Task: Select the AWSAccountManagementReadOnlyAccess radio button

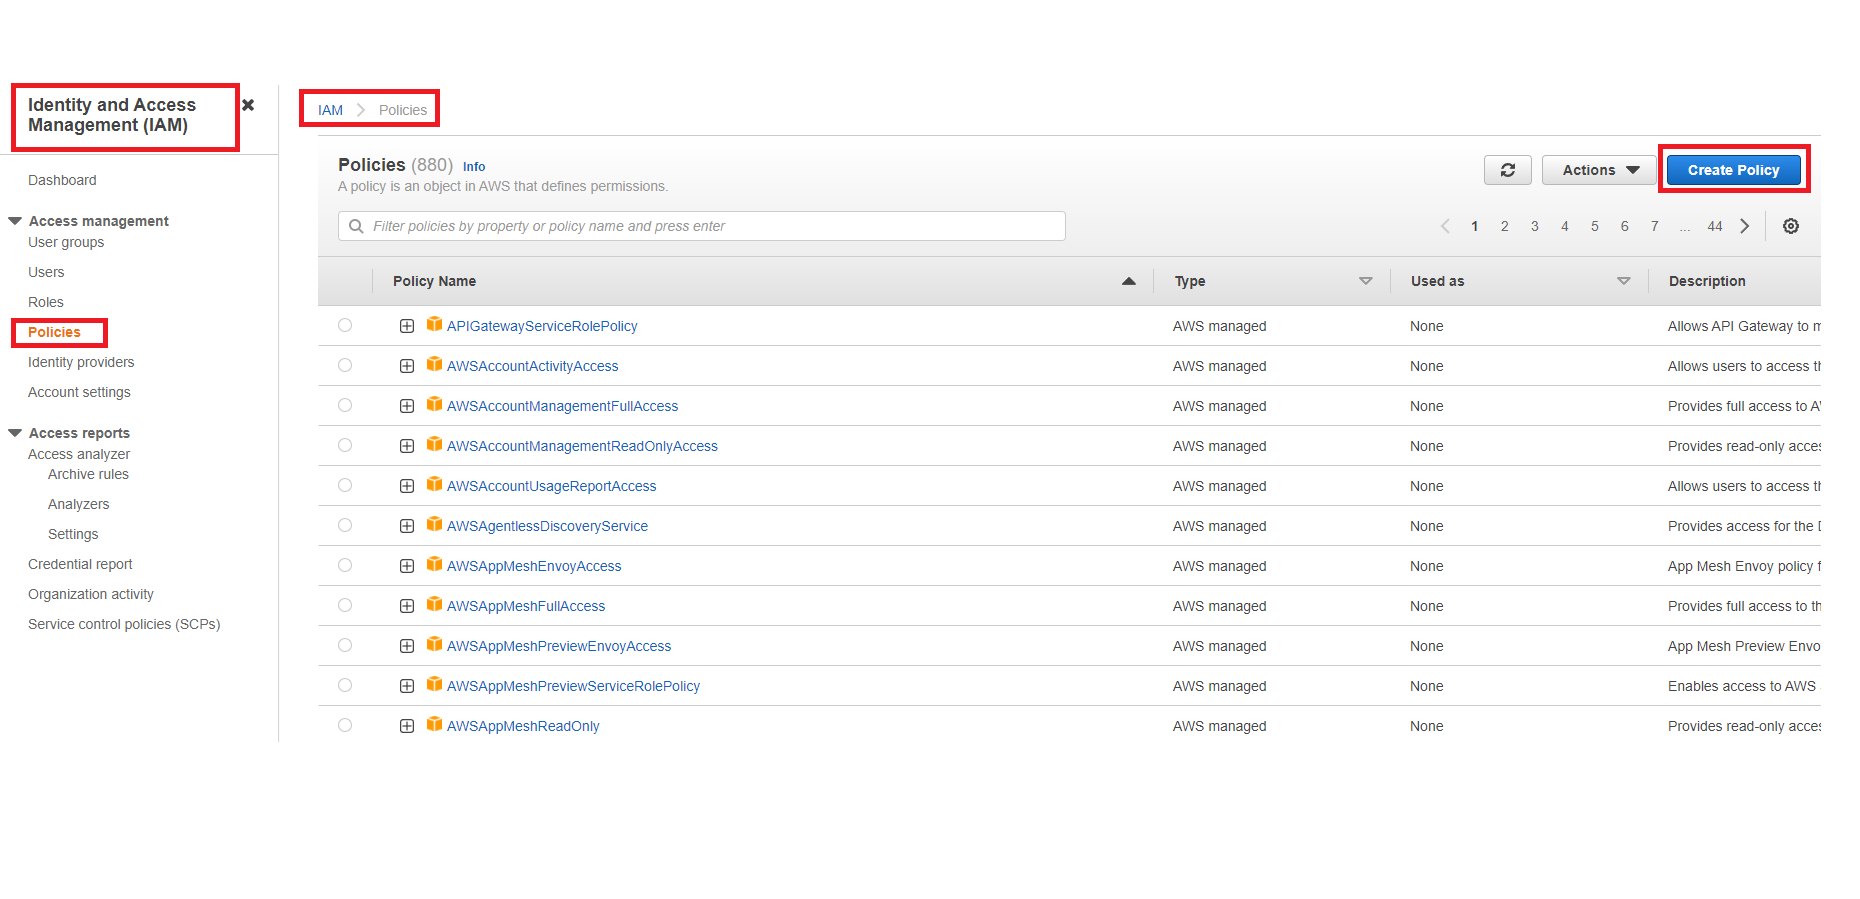Action: pos(345,445)
